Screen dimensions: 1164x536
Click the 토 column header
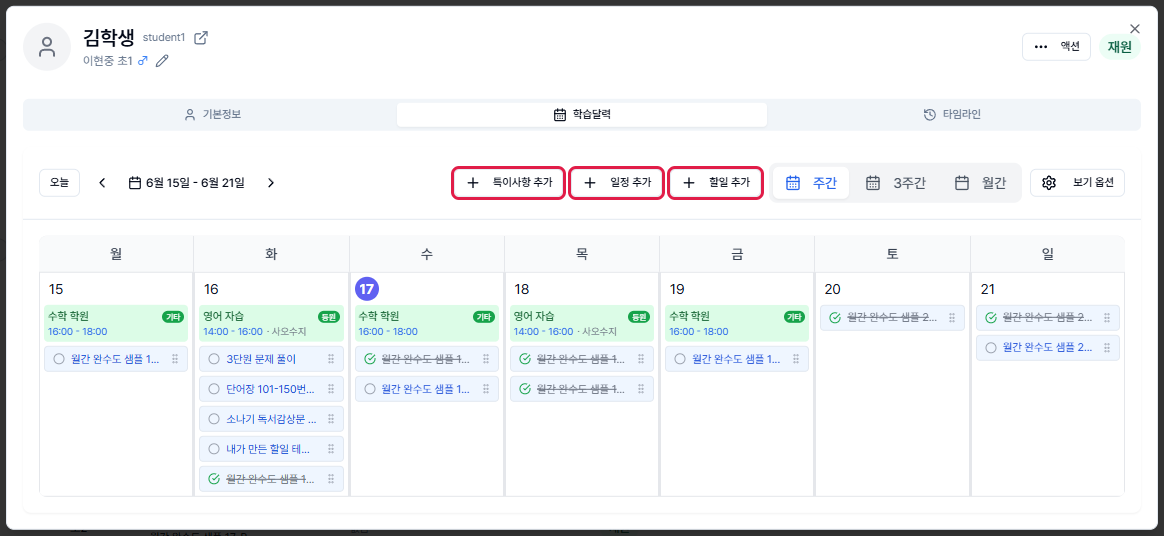(x=892, y=255)
